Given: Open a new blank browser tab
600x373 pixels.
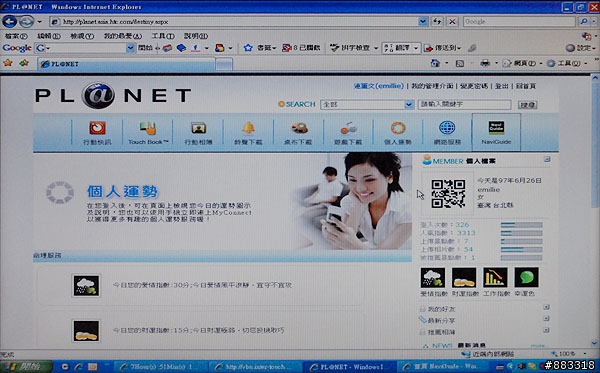Looking at the screenshot, I should coord(224,64).
